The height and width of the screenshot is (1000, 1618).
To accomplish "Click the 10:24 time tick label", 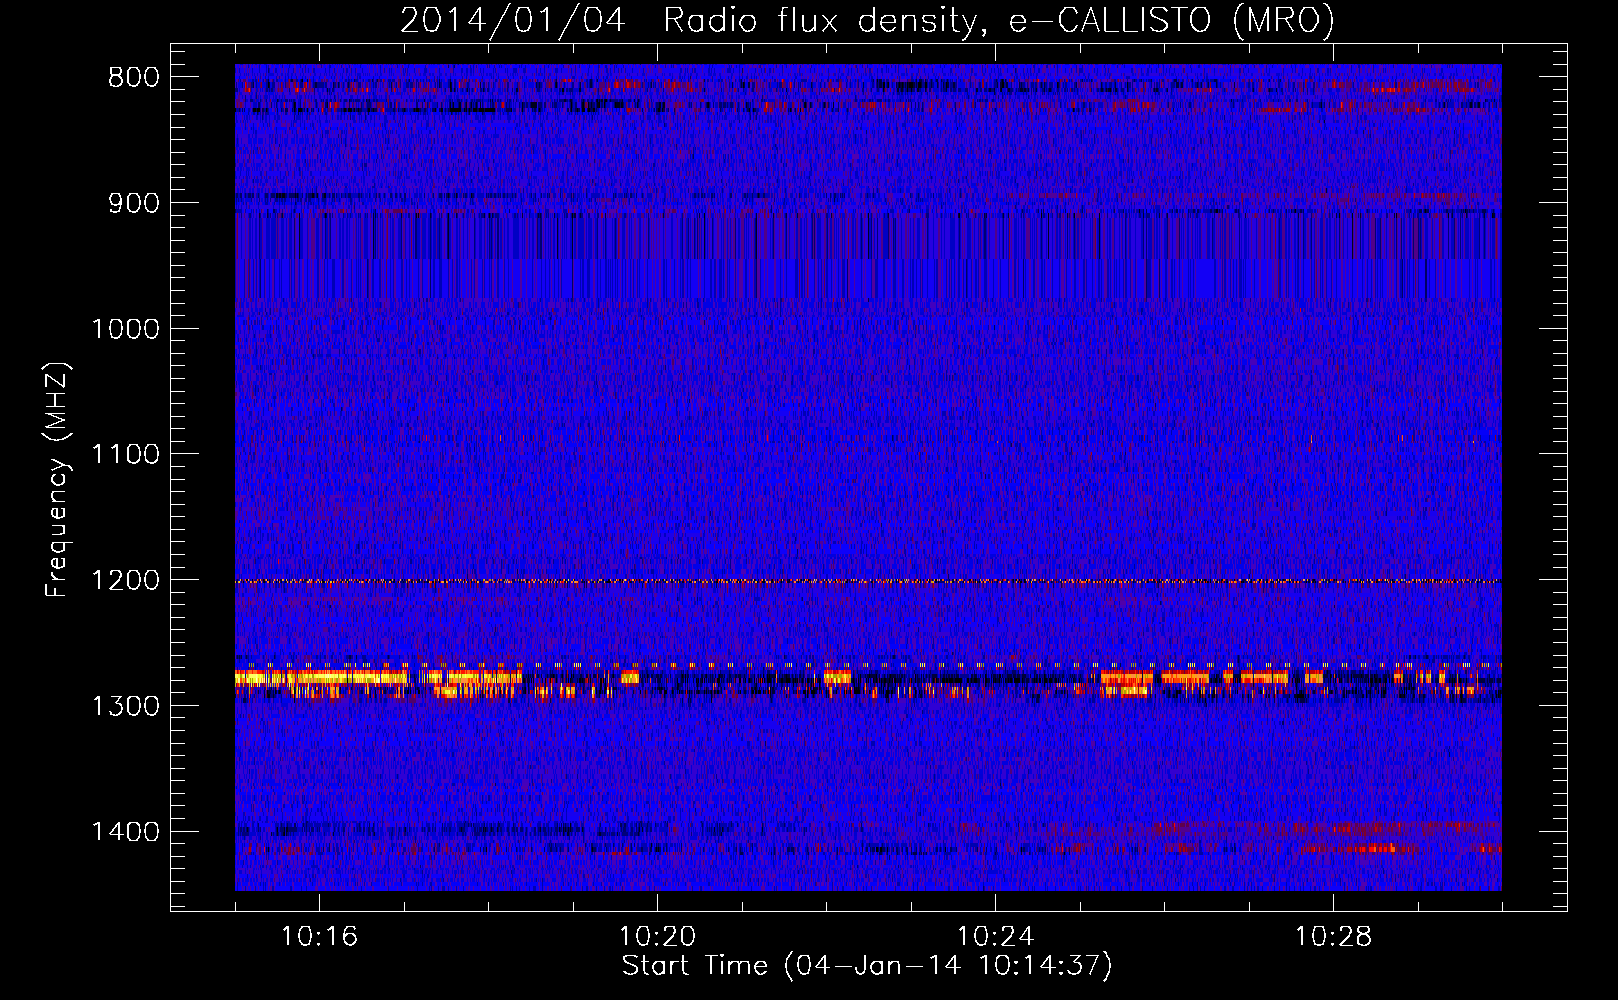I will pyautogui.click(x=995, y=937).
